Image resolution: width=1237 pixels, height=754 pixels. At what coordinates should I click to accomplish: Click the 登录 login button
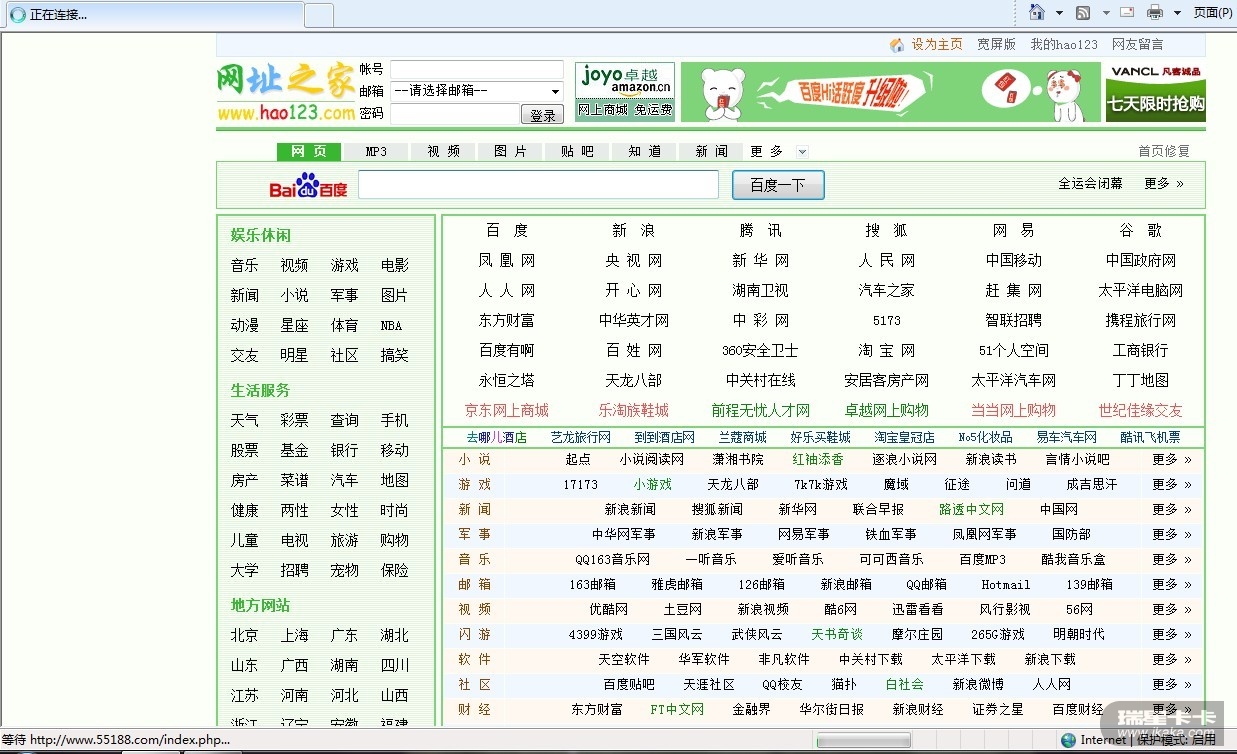click(x=542, y=115)
